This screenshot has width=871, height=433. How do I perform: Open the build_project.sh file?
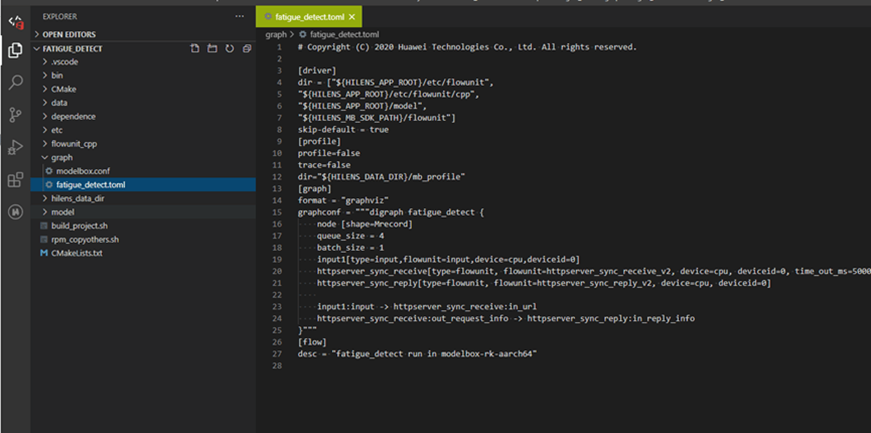pos(143,226)
